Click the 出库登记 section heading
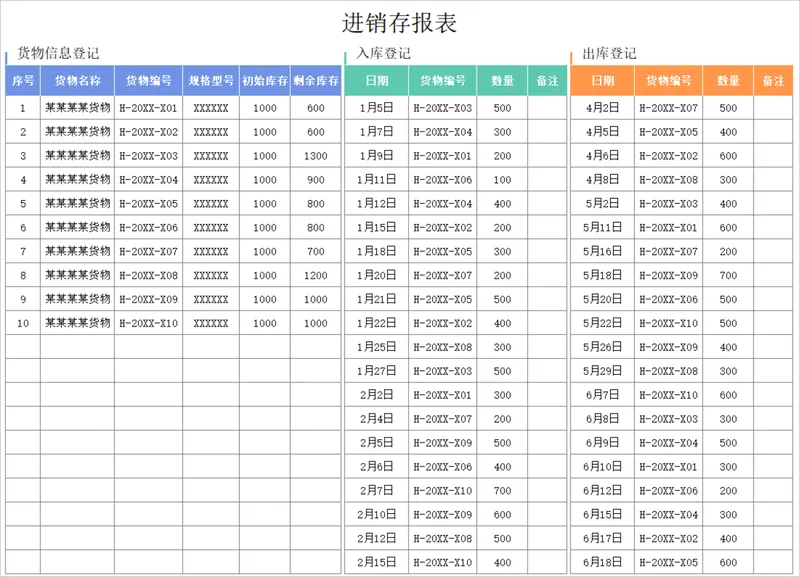800x577 pixels. [x=609, y=53]
